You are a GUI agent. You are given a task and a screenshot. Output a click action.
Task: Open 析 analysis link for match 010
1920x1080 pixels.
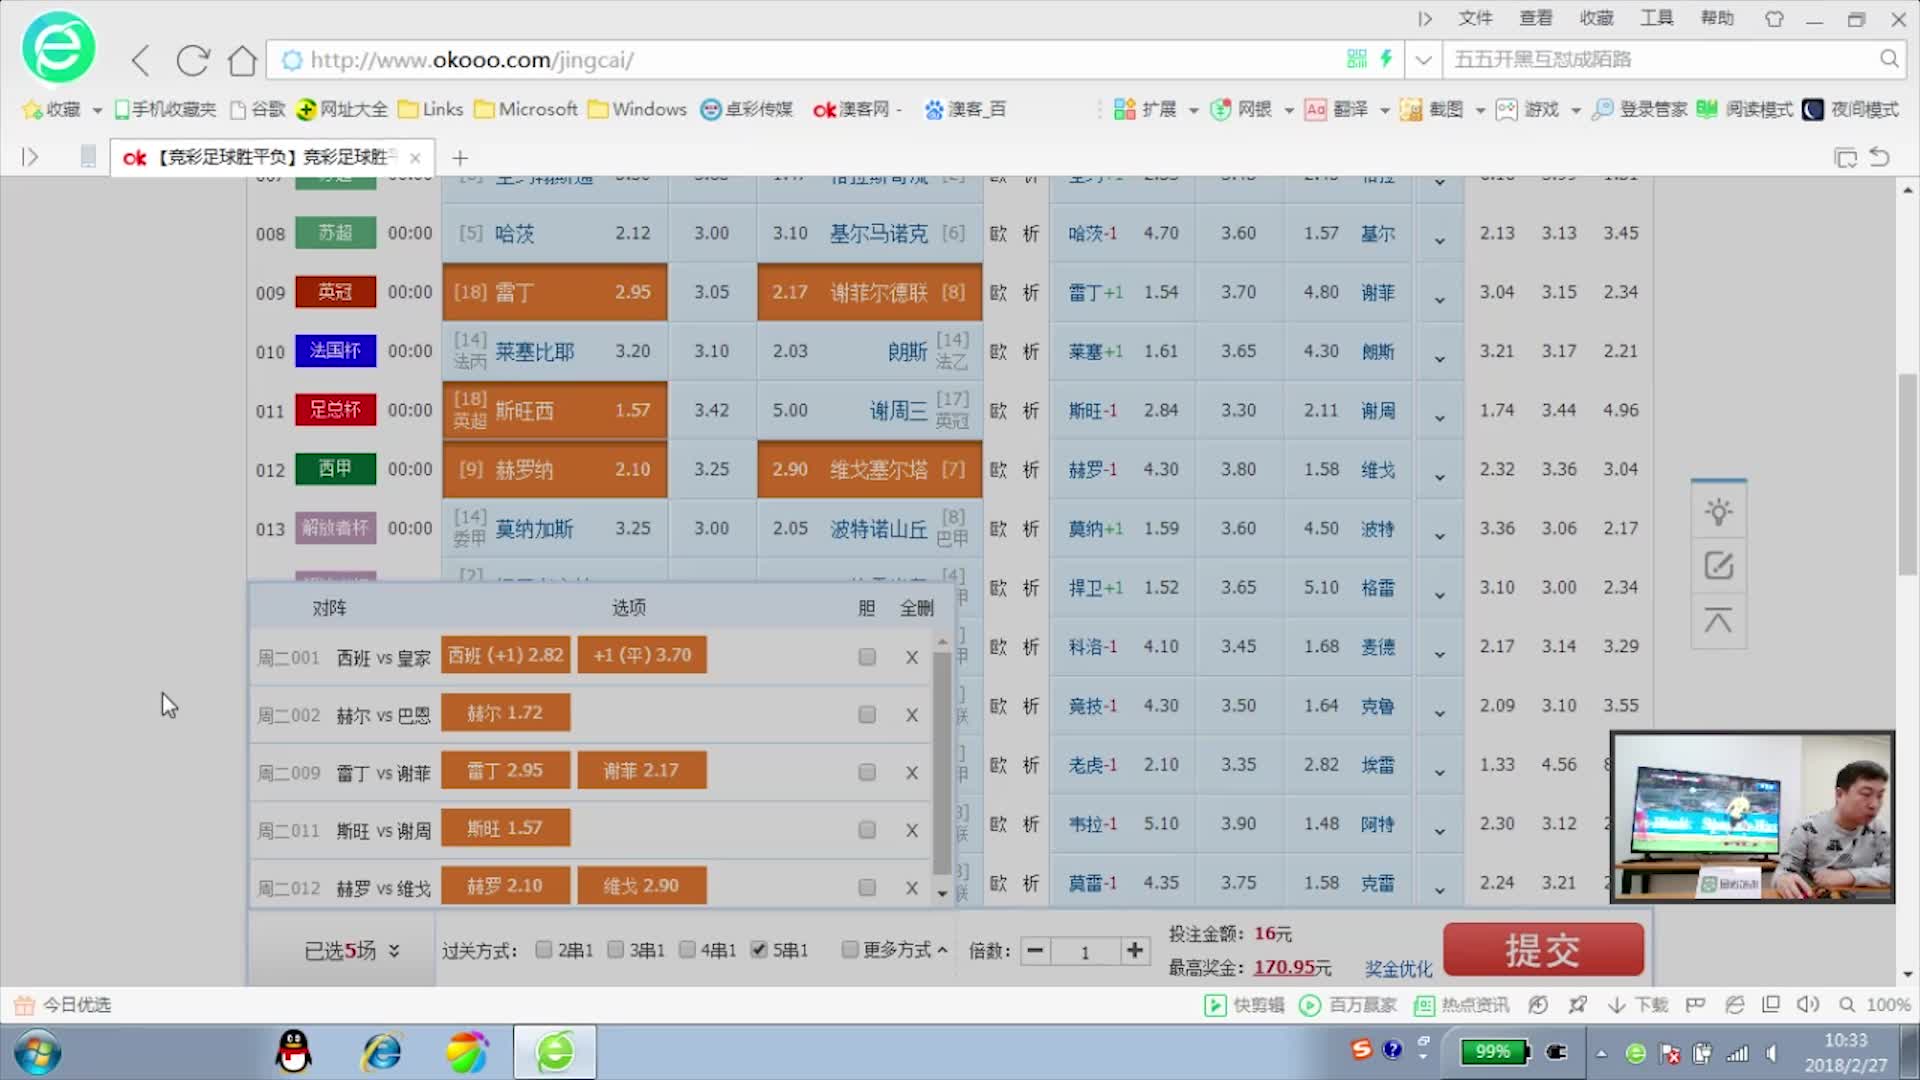[x=1031, y=351]
